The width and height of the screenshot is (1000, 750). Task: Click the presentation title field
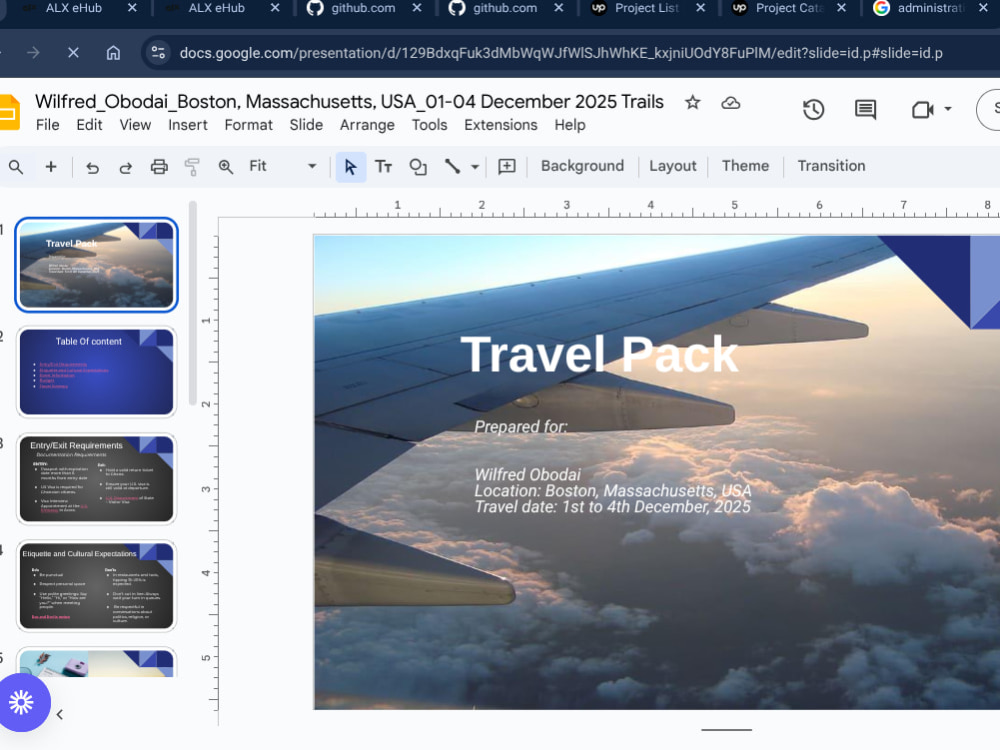pyautogui.click(x=349, y=102)
